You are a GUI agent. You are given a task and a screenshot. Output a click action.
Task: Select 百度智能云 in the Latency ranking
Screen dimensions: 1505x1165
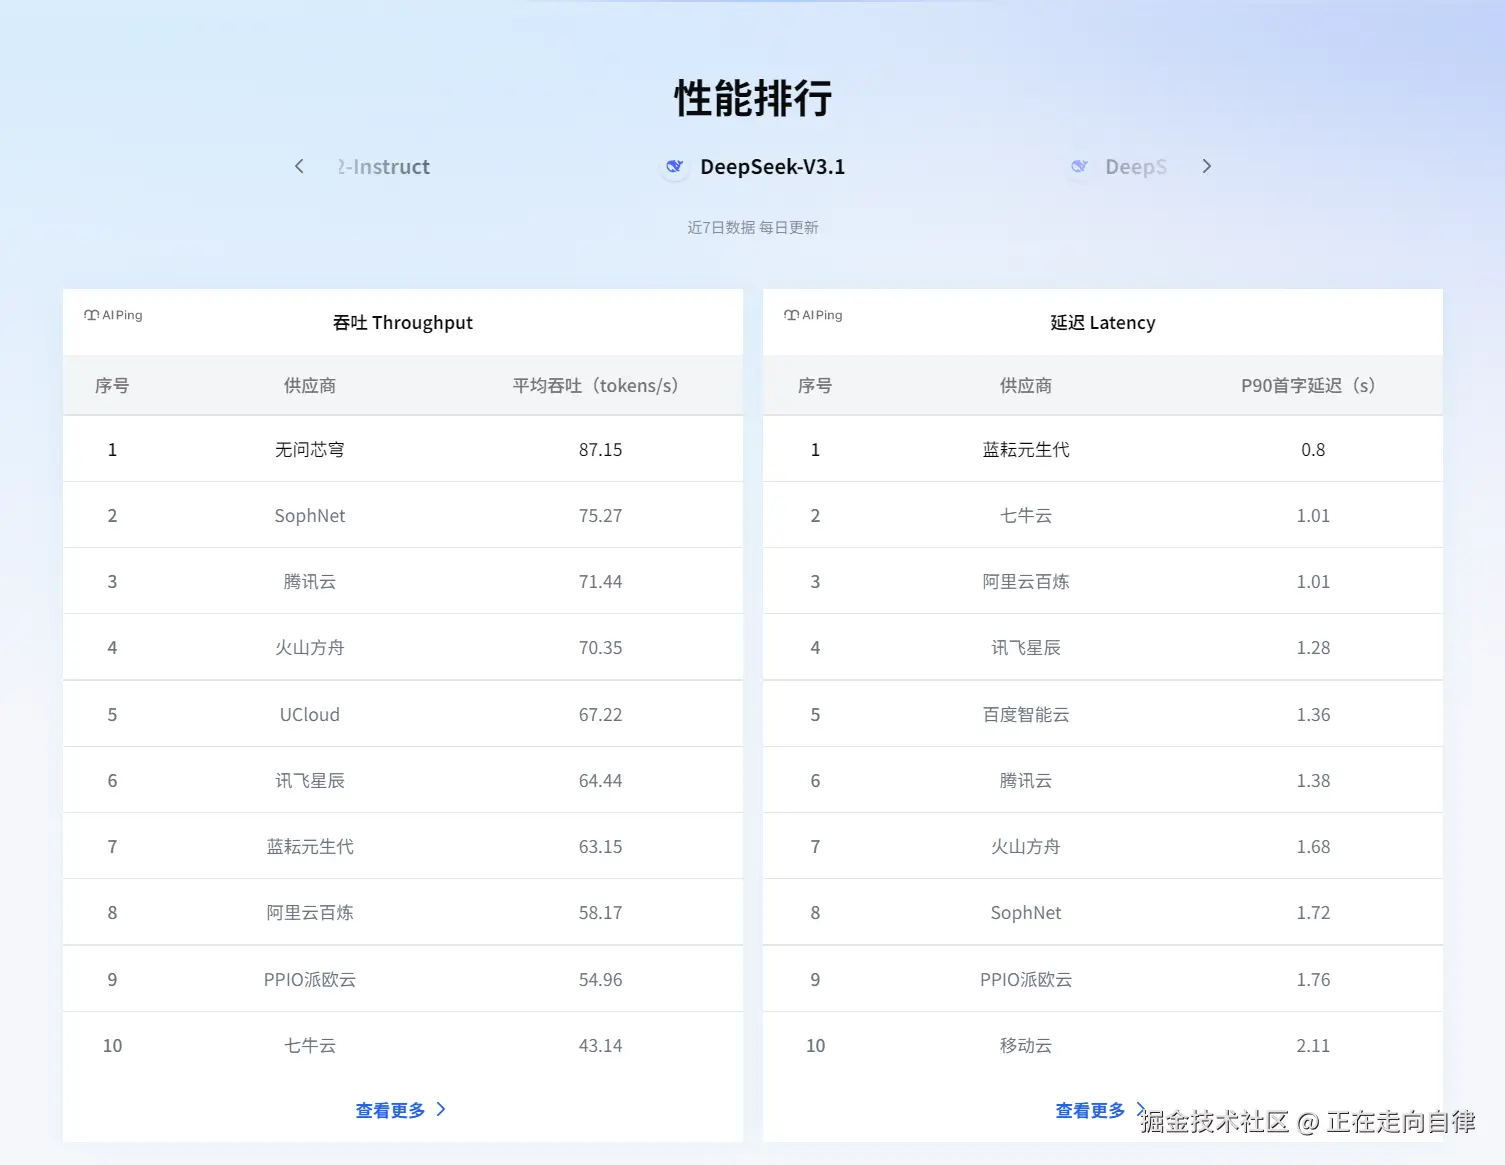tap(1026, 715)
